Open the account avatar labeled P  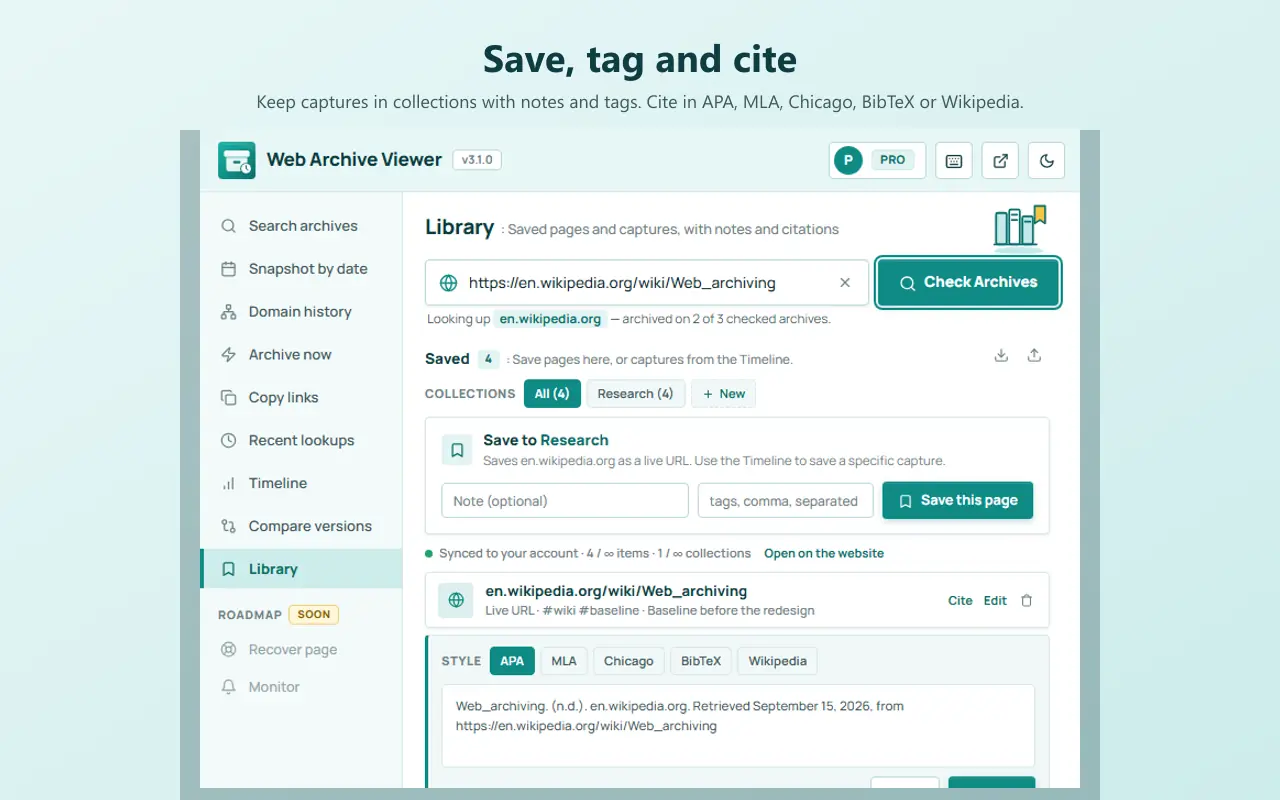(x=848, y=160)
